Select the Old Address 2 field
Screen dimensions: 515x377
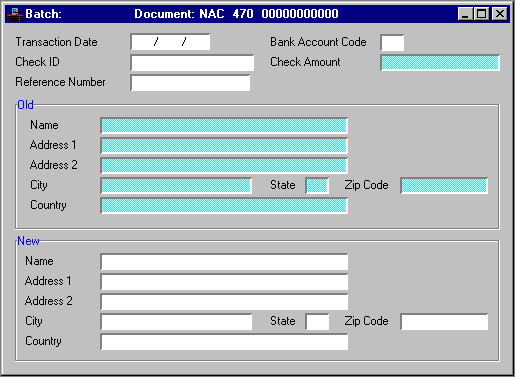224,166
